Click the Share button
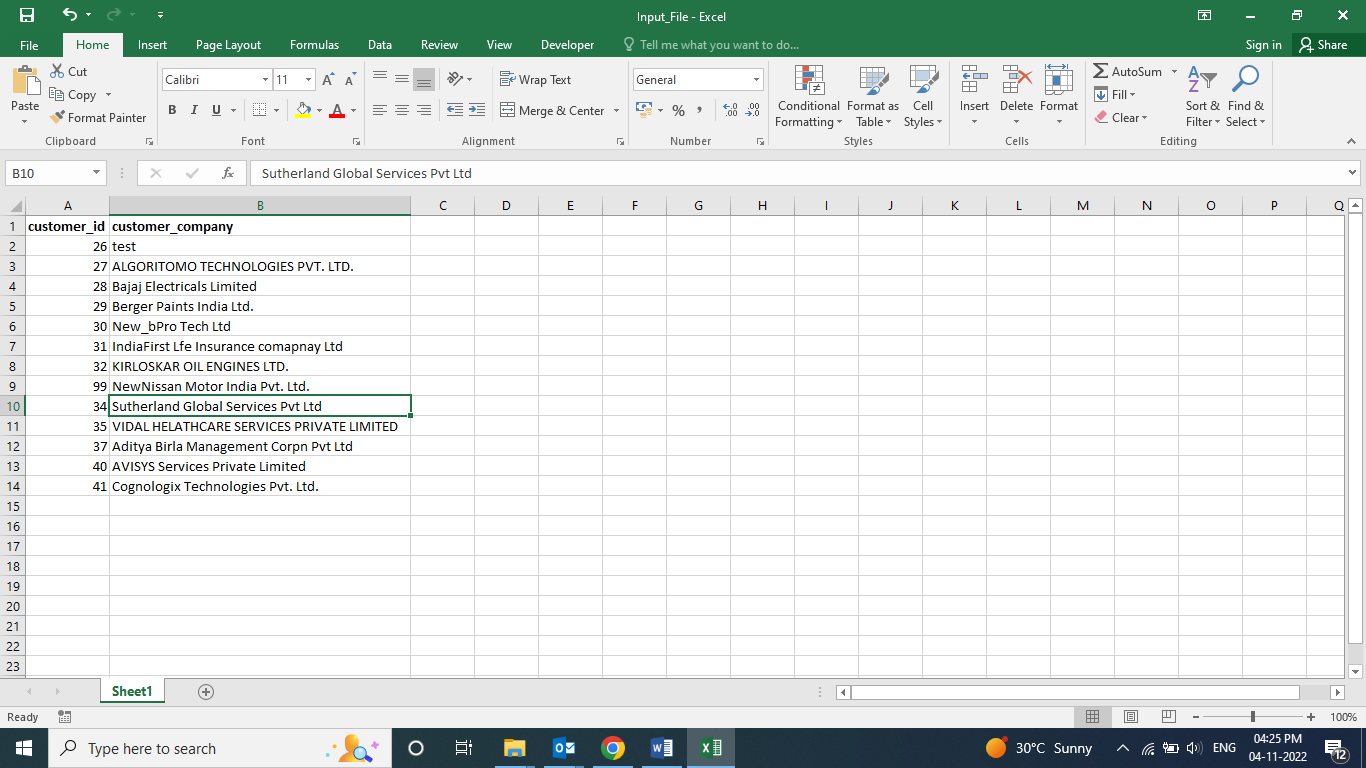The width and height of the screenshot is (1366, 768). tap(1322, 45)
